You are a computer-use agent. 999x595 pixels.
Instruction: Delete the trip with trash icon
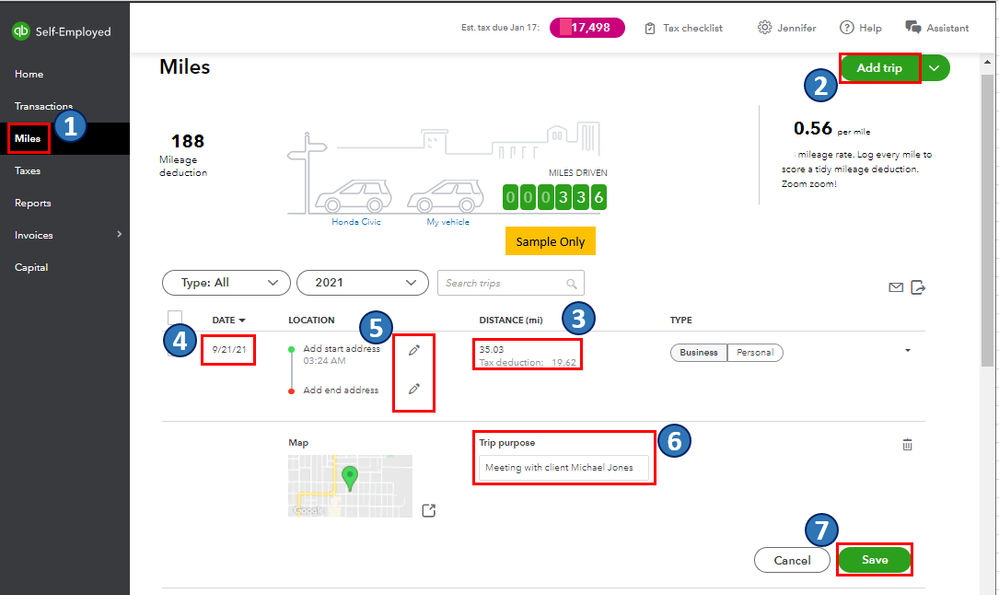point(907,445)
